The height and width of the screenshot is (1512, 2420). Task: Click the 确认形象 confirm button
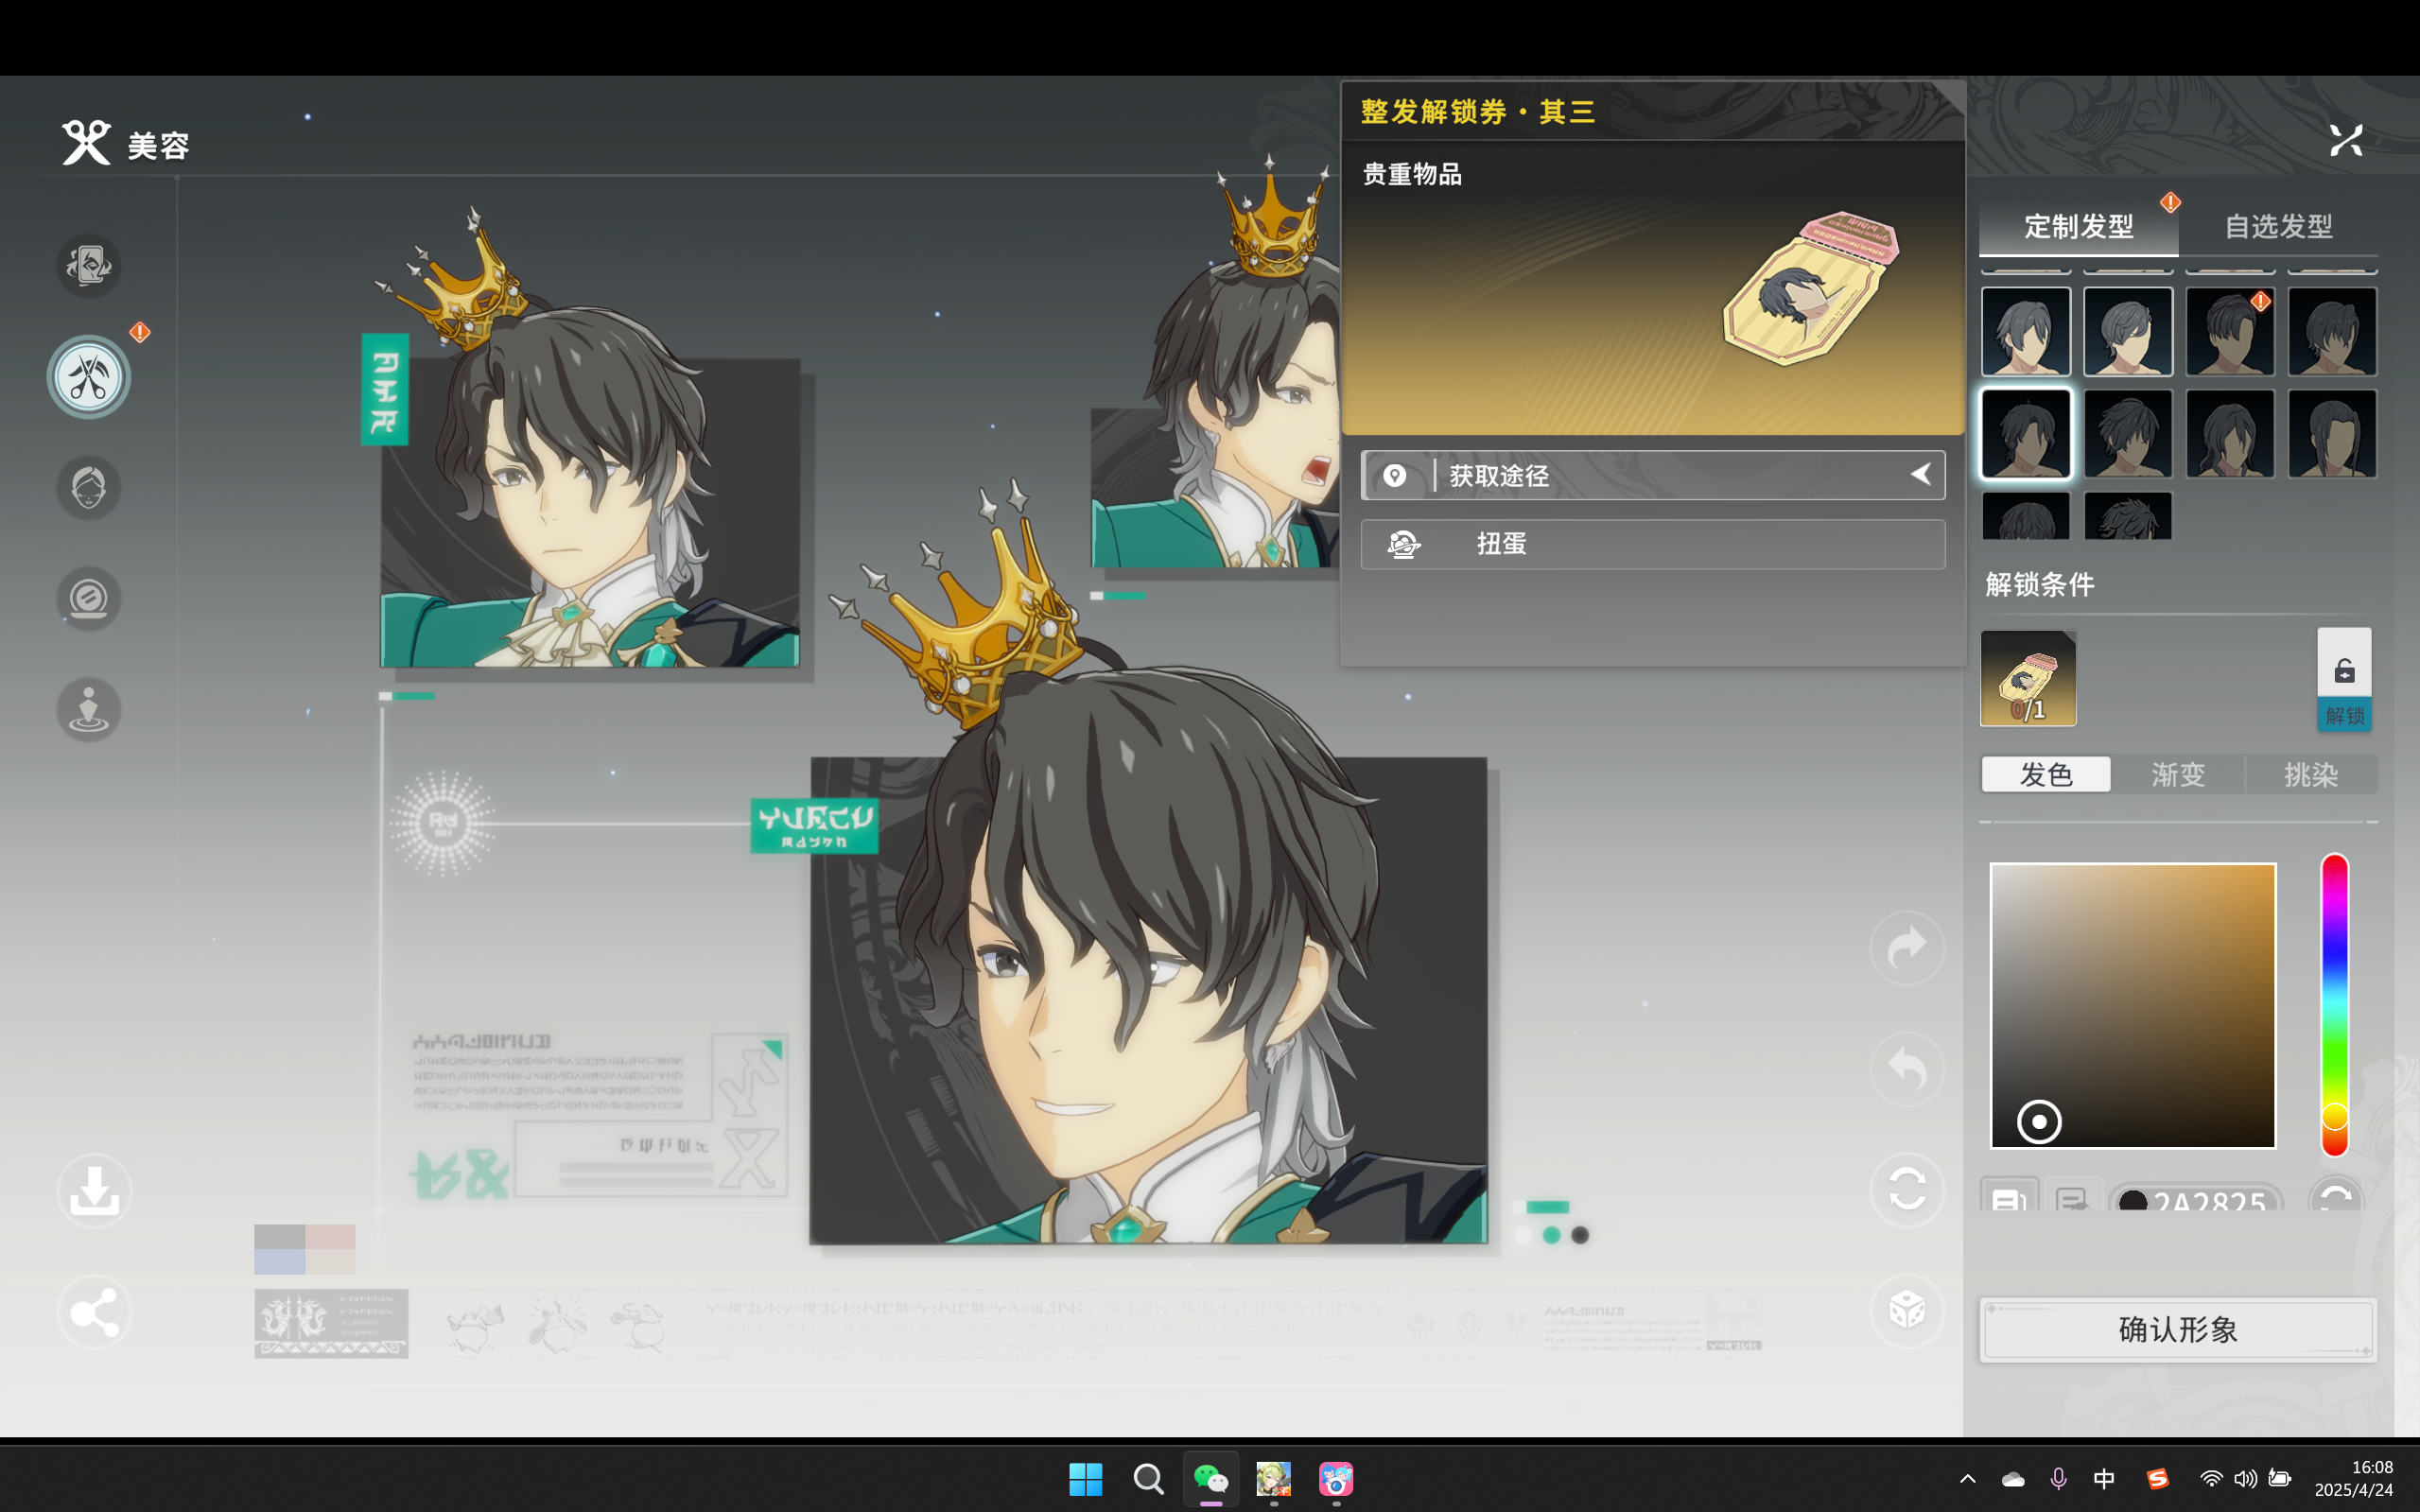pos(2178,1330)
